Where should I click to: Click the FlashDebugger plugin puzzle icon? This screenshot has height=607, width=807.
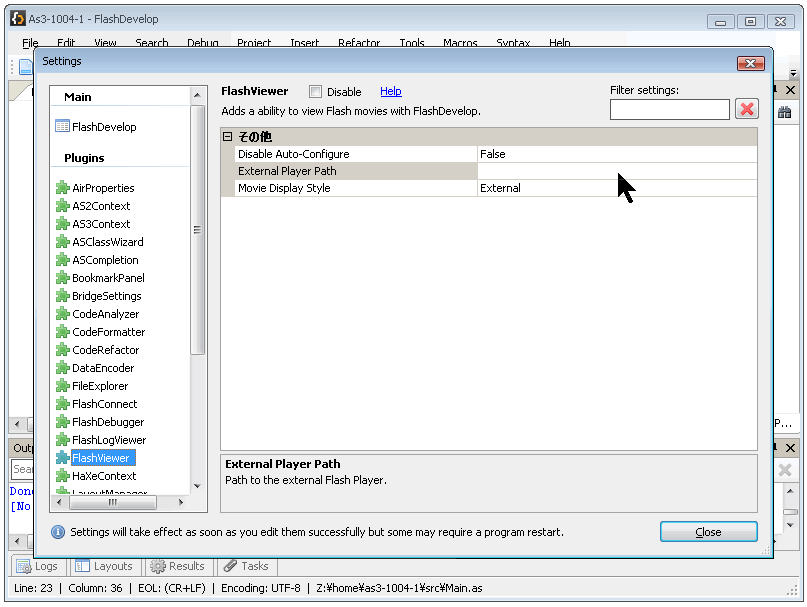point(62,422)
